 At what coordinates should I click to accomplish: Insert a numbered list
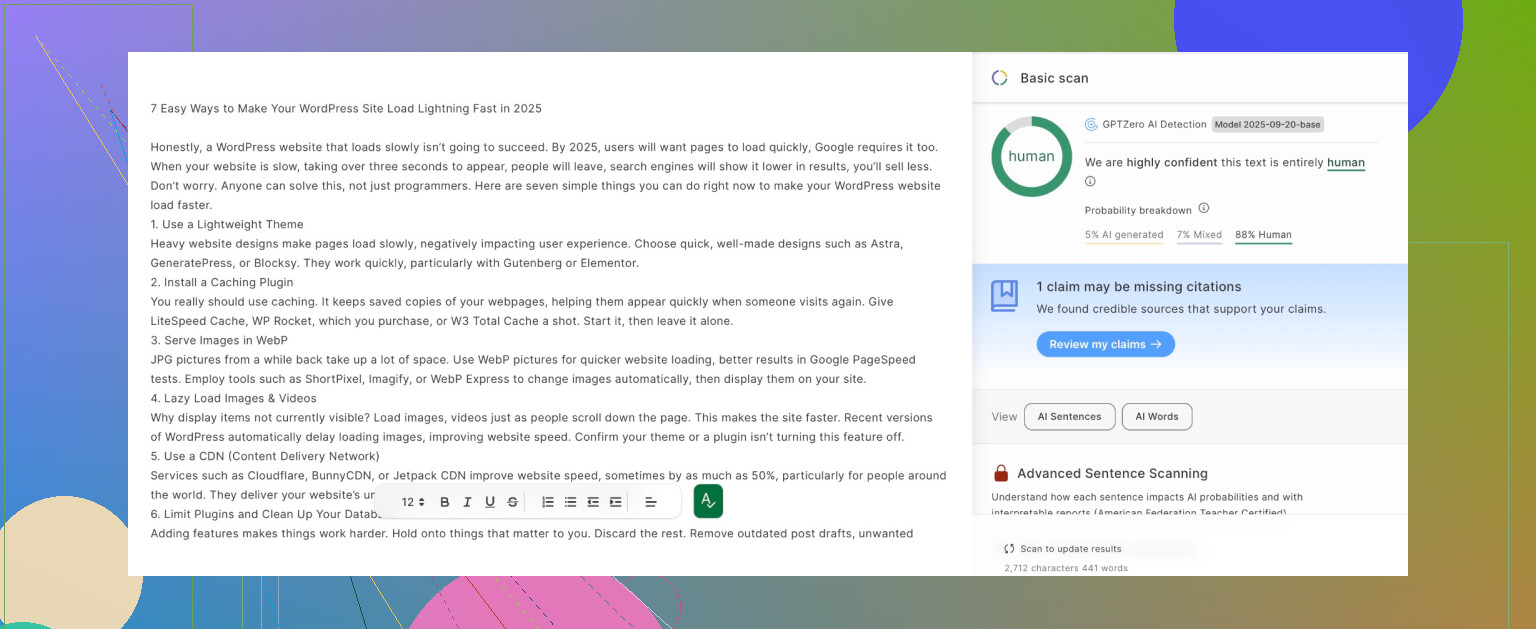548,502
